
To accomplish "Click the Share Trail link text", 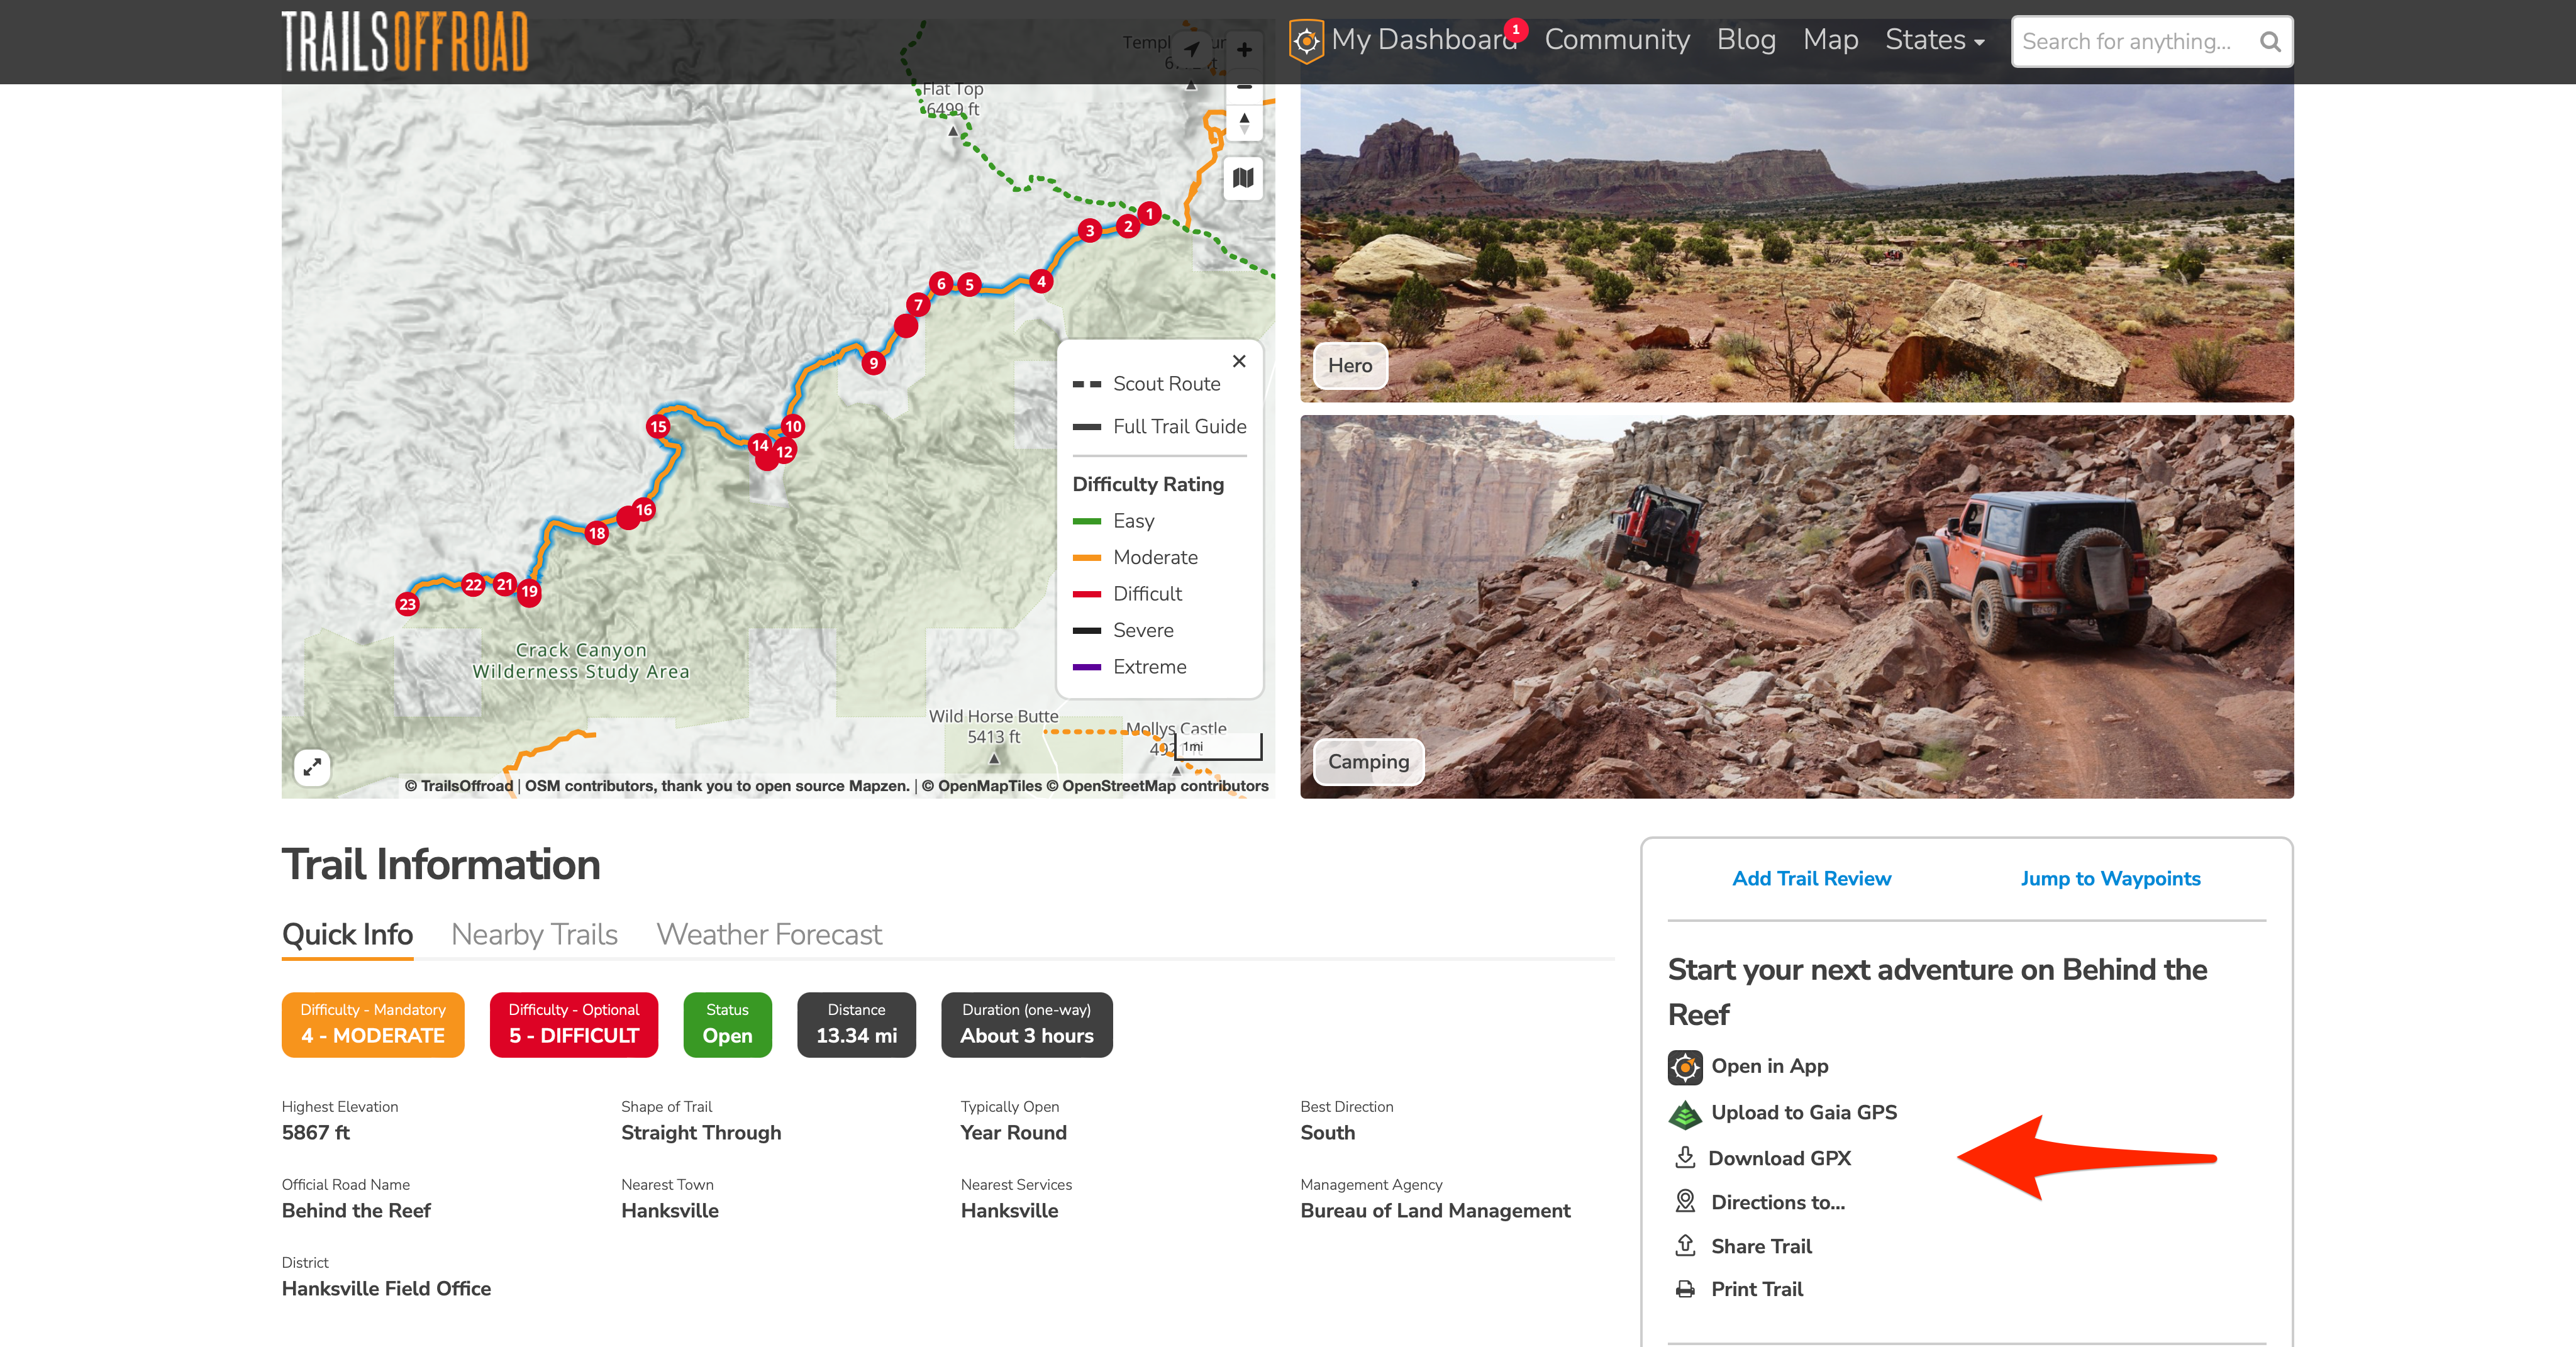I will [1761, 1246].
